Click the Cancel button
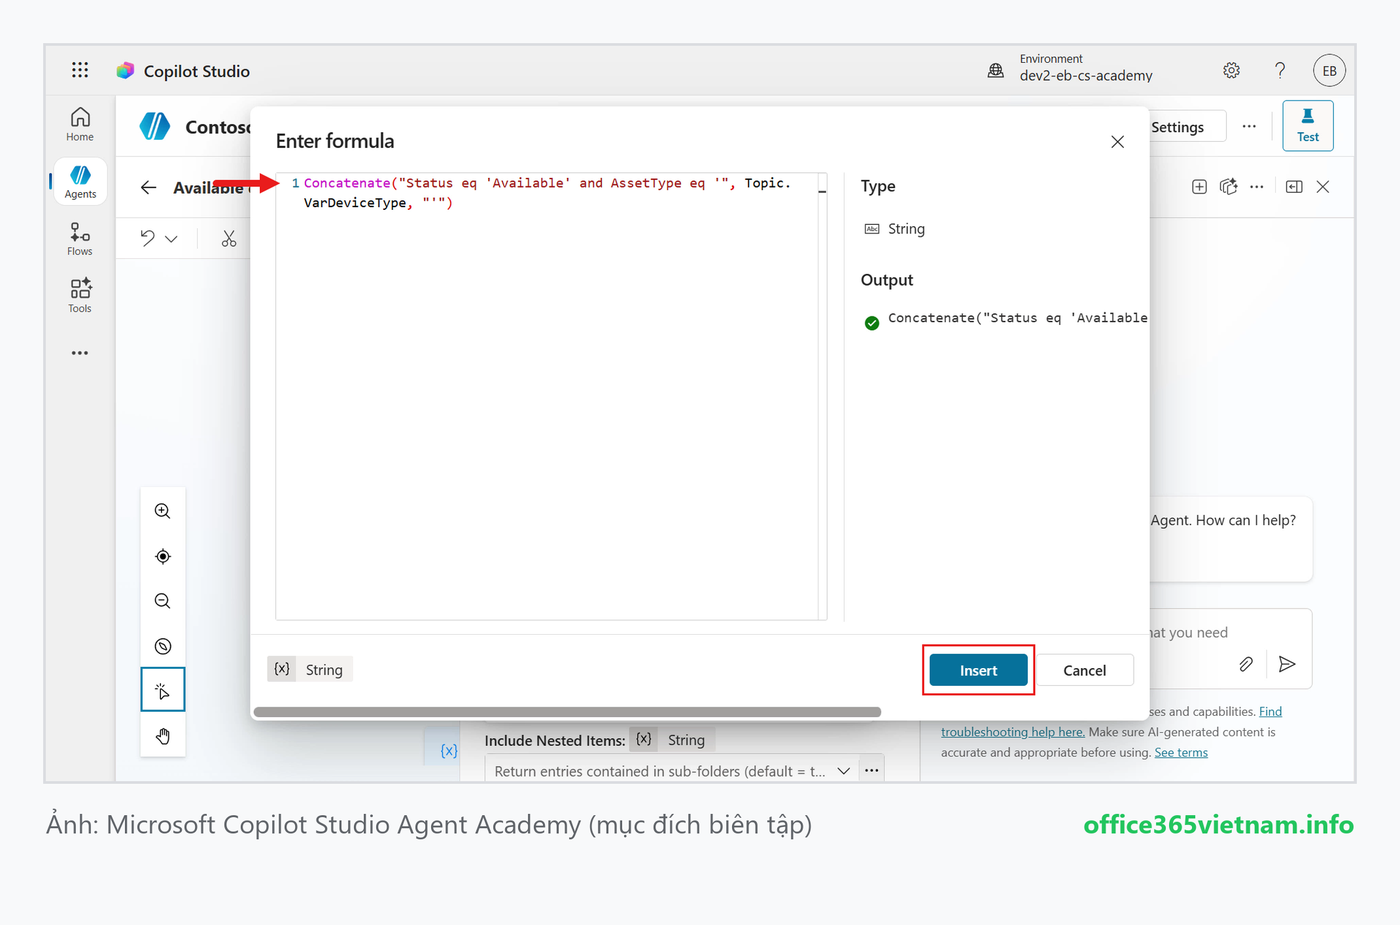This screenshot has width=1400, height=925. pos(1084,670)
